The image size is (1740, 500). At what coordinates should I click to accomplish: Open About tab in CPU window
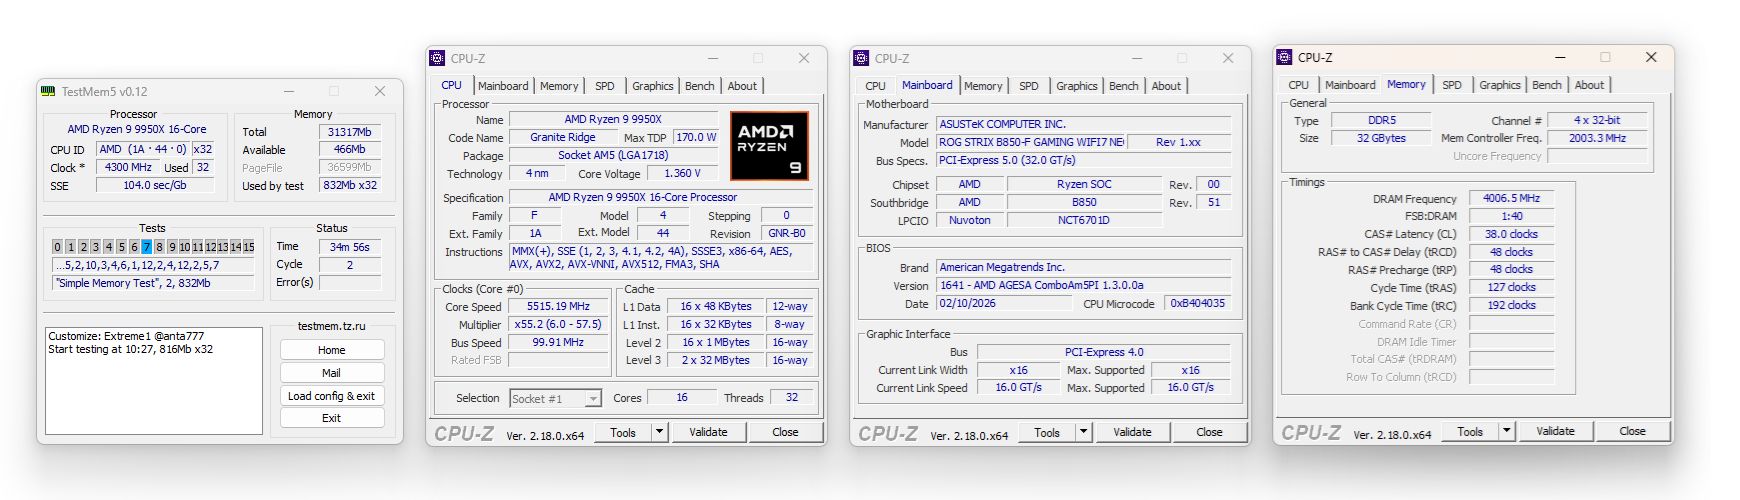click(742, 86)
